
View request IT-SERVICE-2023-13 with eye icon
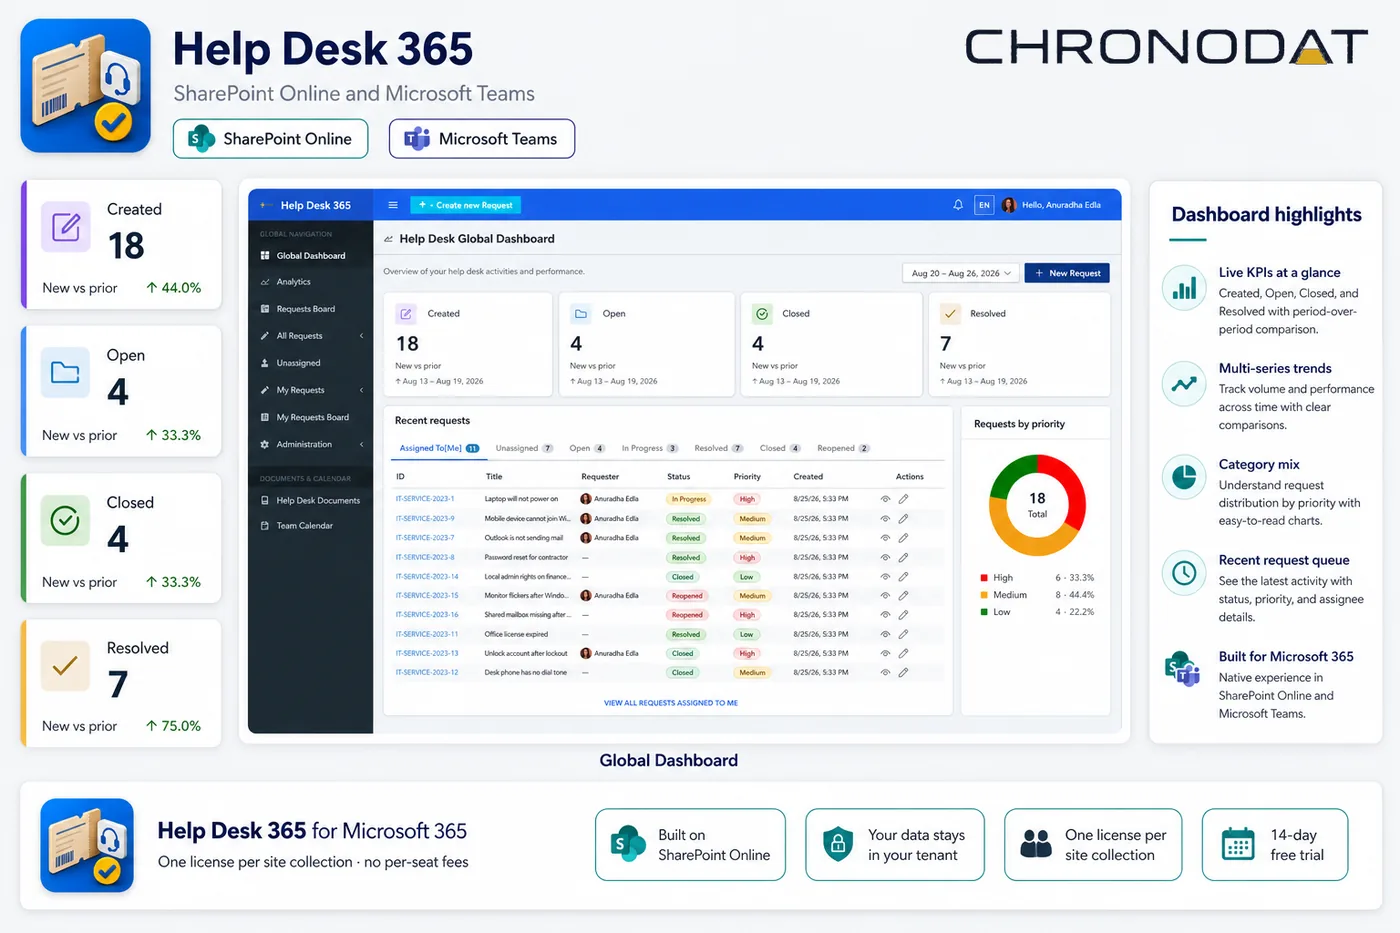885,653
